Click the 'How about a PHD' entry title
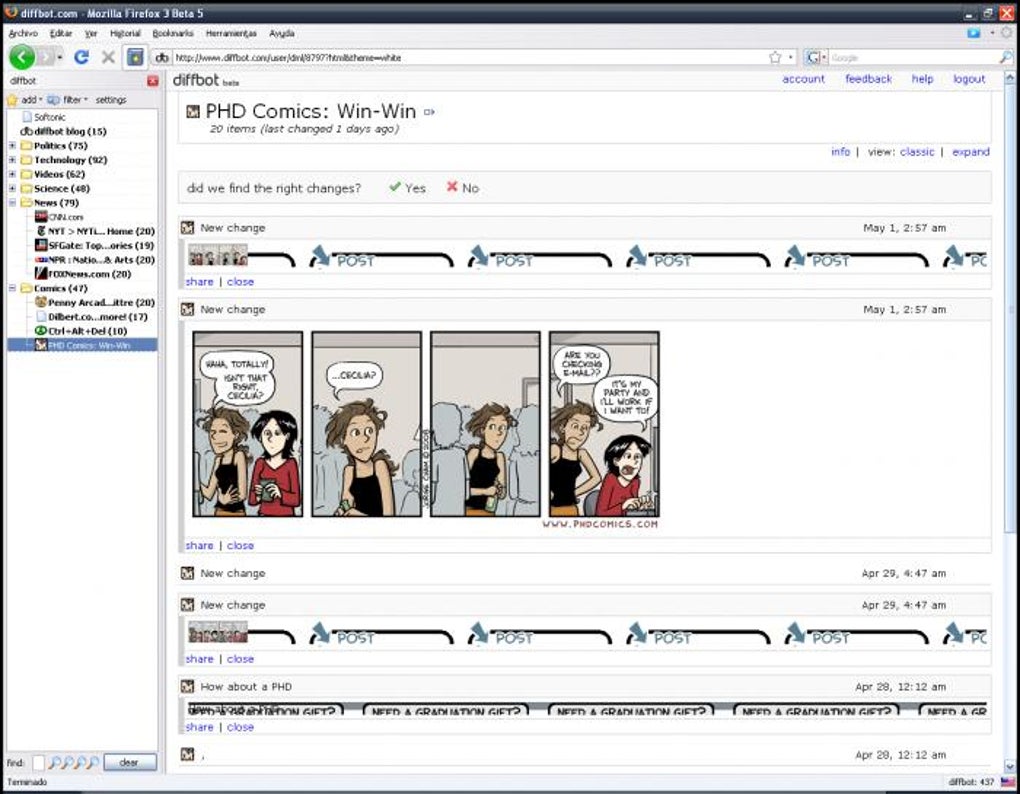Viewport: 1020px width, 794px height. point(246,687)
